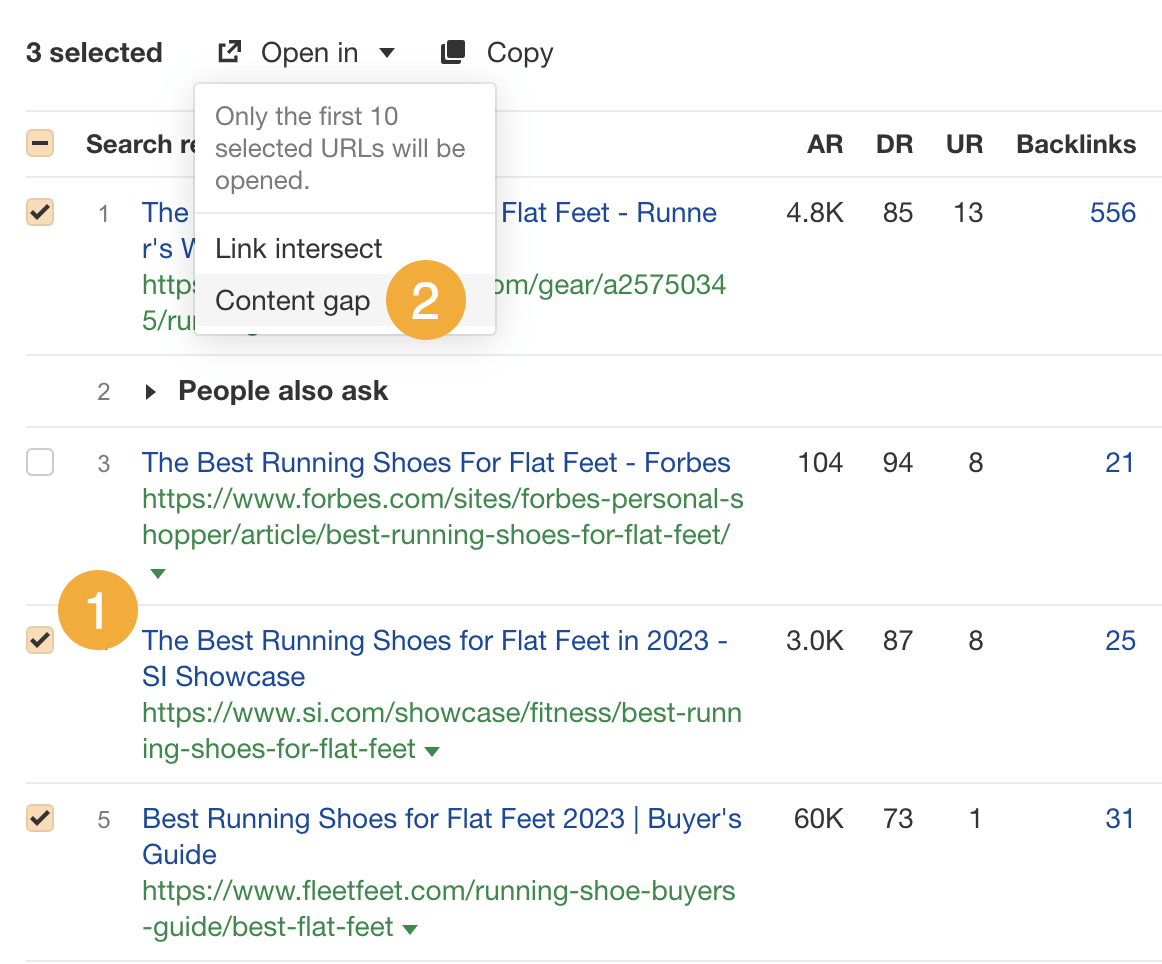
Task: Expand the "People also ask" section
Action: [x=150, y=391]
